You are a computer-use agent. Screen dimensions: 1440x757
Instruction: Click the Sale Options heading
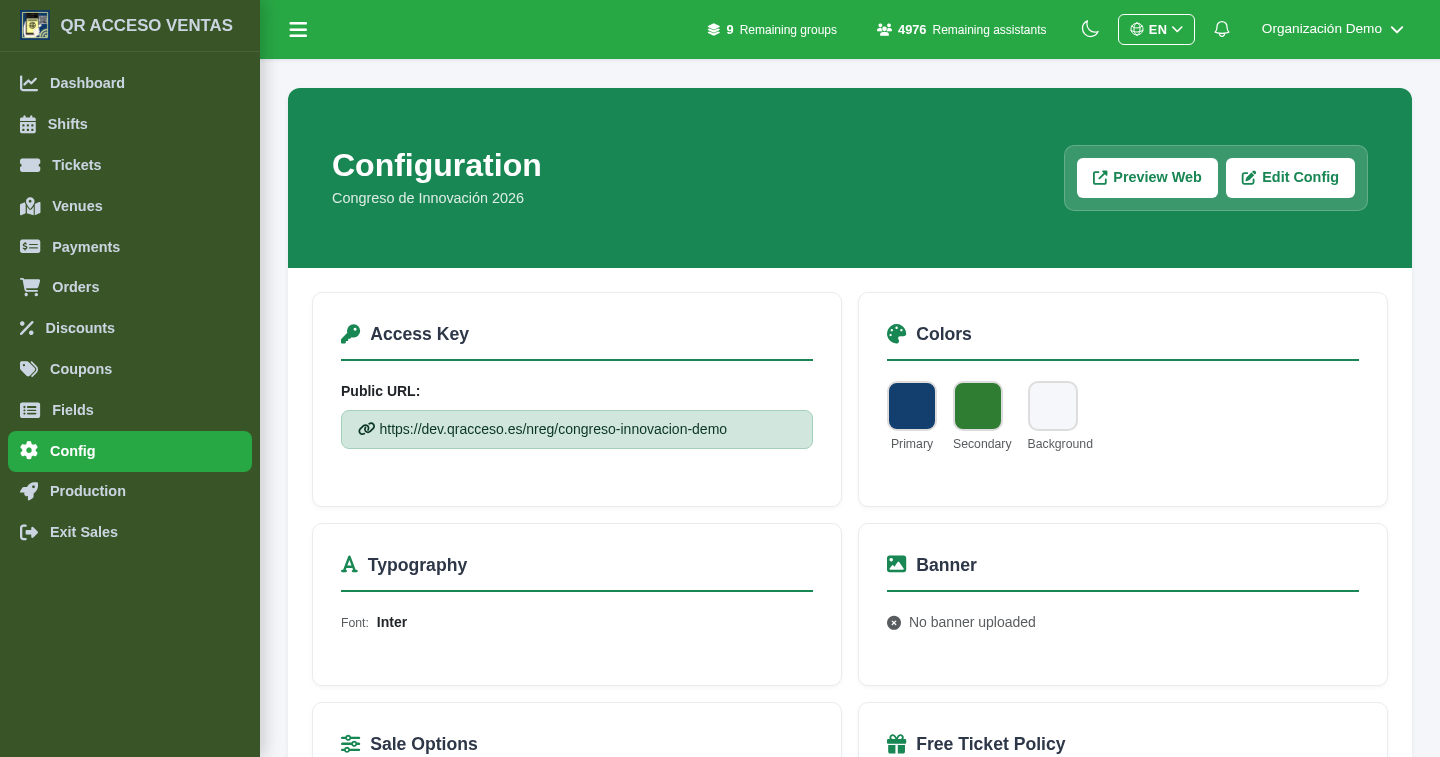click(424, 744)
